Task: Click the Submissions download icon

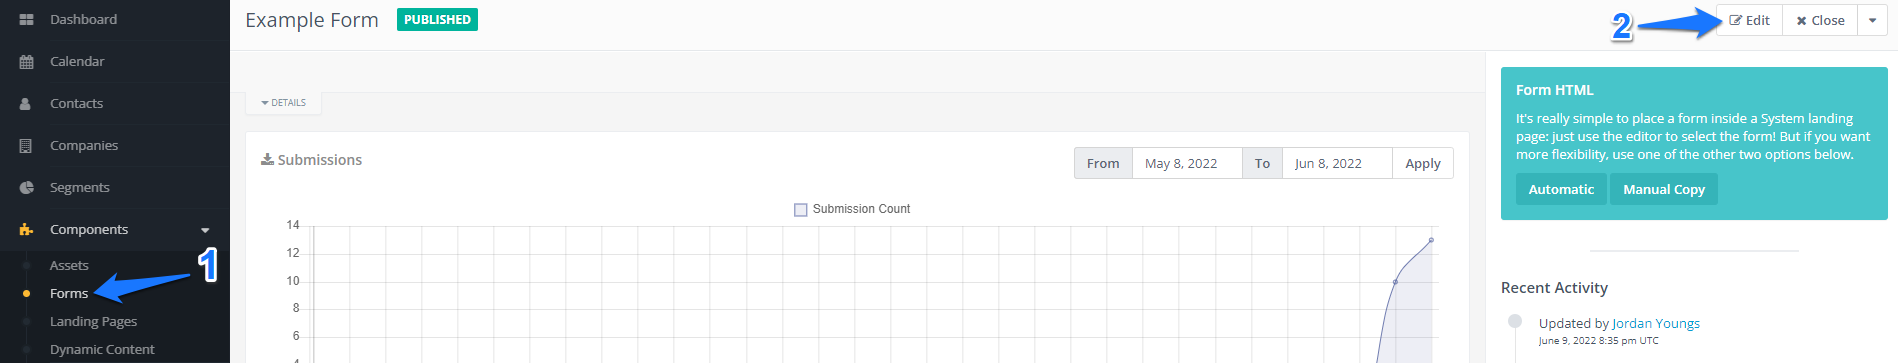Action: 267,159
